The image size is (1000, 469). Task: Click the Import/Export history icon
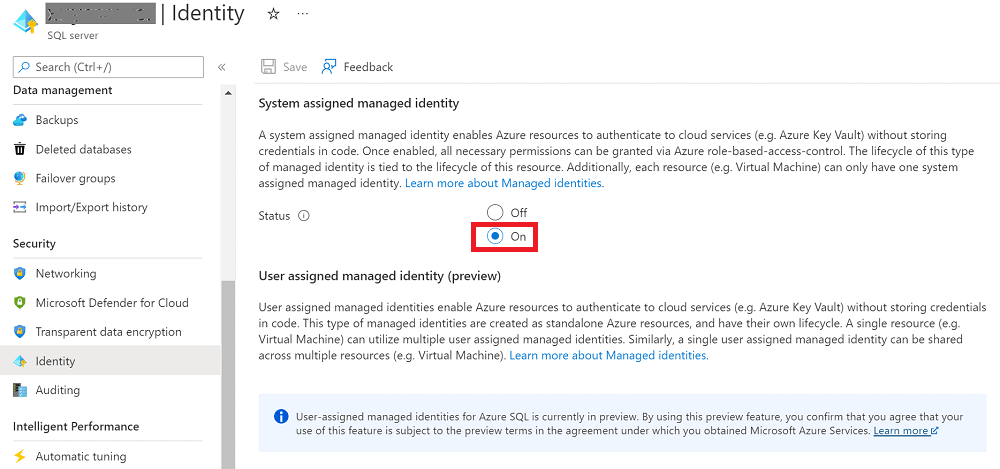coord(19,207)
